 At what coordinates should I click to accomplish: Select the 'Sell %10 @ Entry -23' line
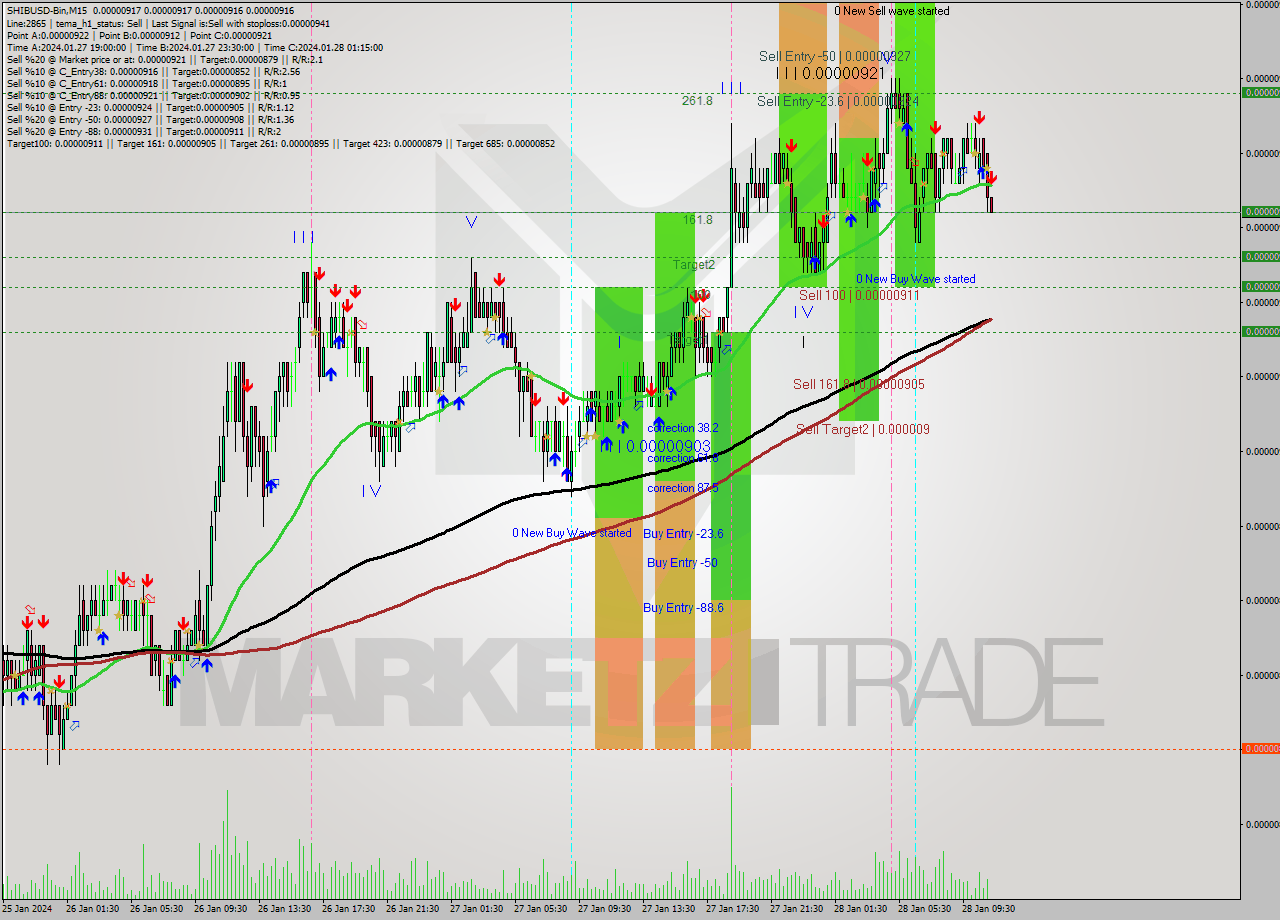[150, 107]
